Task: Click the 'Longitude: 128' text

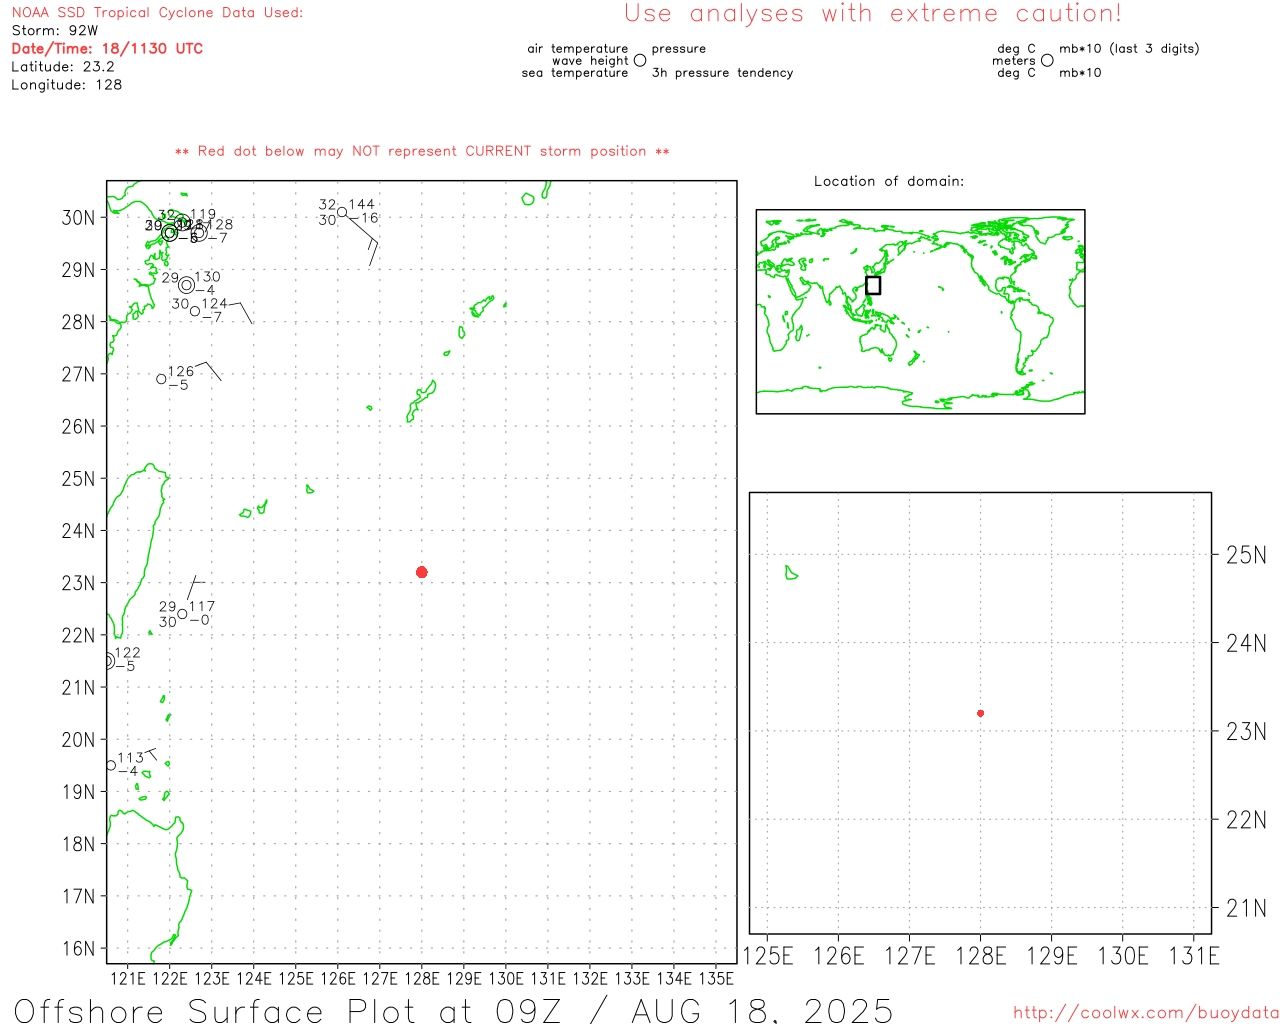Action: point(67,85)
